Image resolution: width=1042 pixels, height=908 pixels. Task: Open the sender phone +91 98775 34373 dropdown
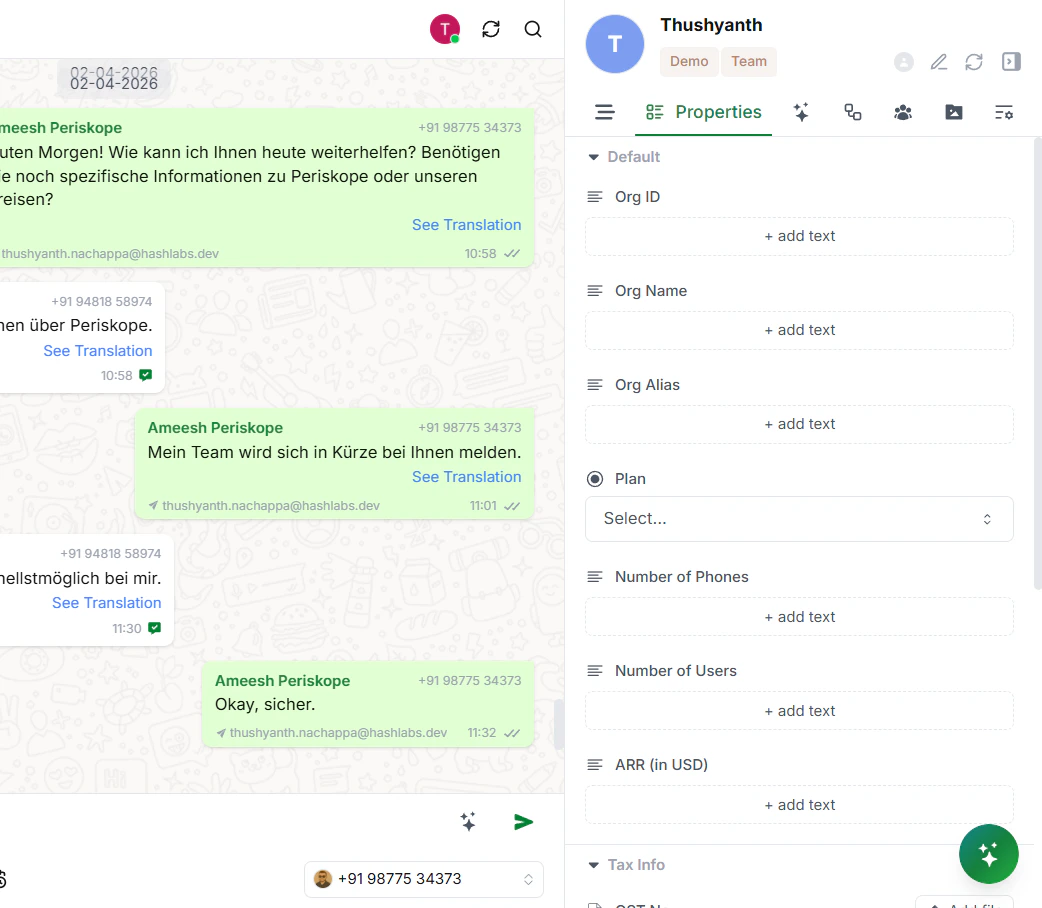424,879
